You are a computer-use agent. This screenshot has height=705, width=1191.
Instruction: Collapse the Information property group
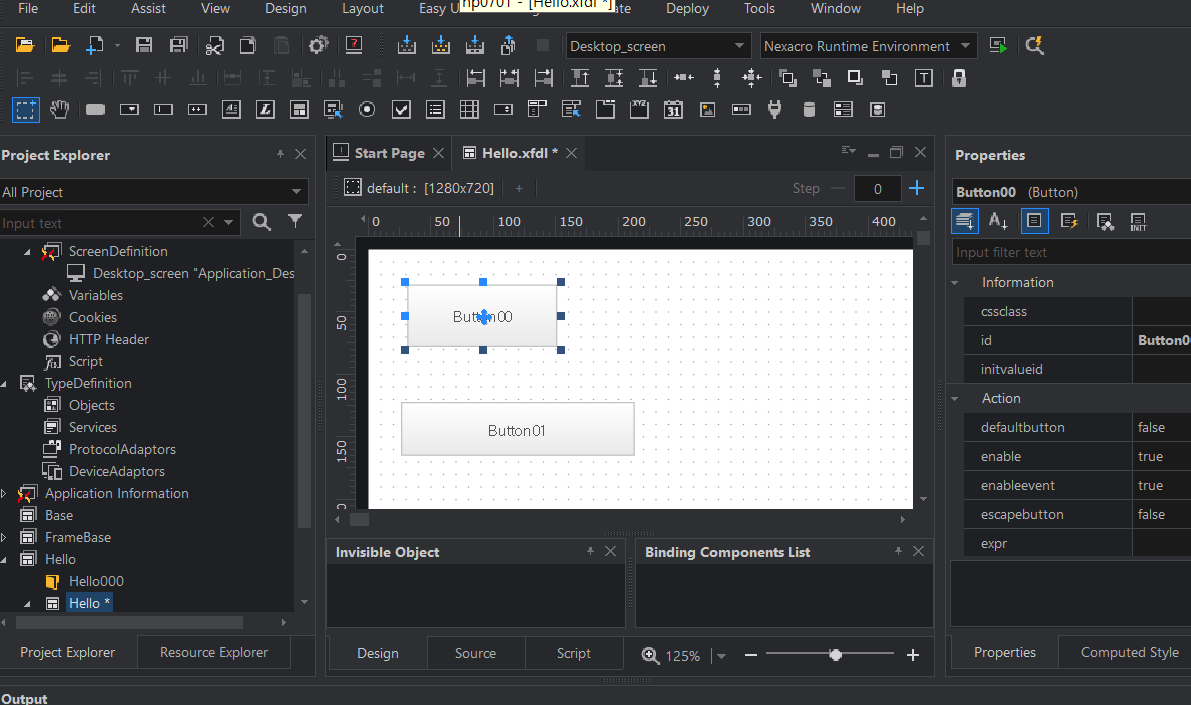[x=955, y=283]
